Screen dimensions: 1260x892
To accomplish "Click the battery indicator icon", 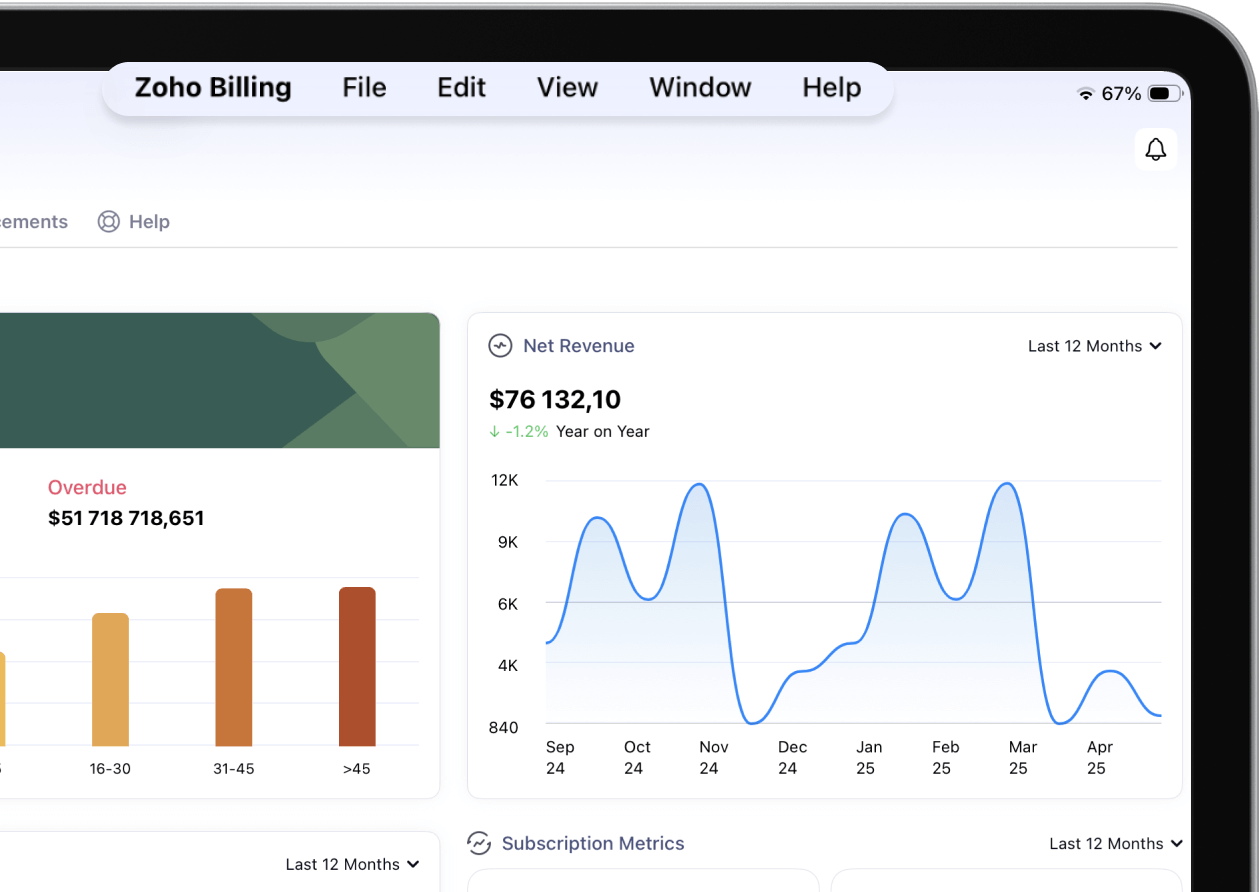I will click(x=1164, y=94).
